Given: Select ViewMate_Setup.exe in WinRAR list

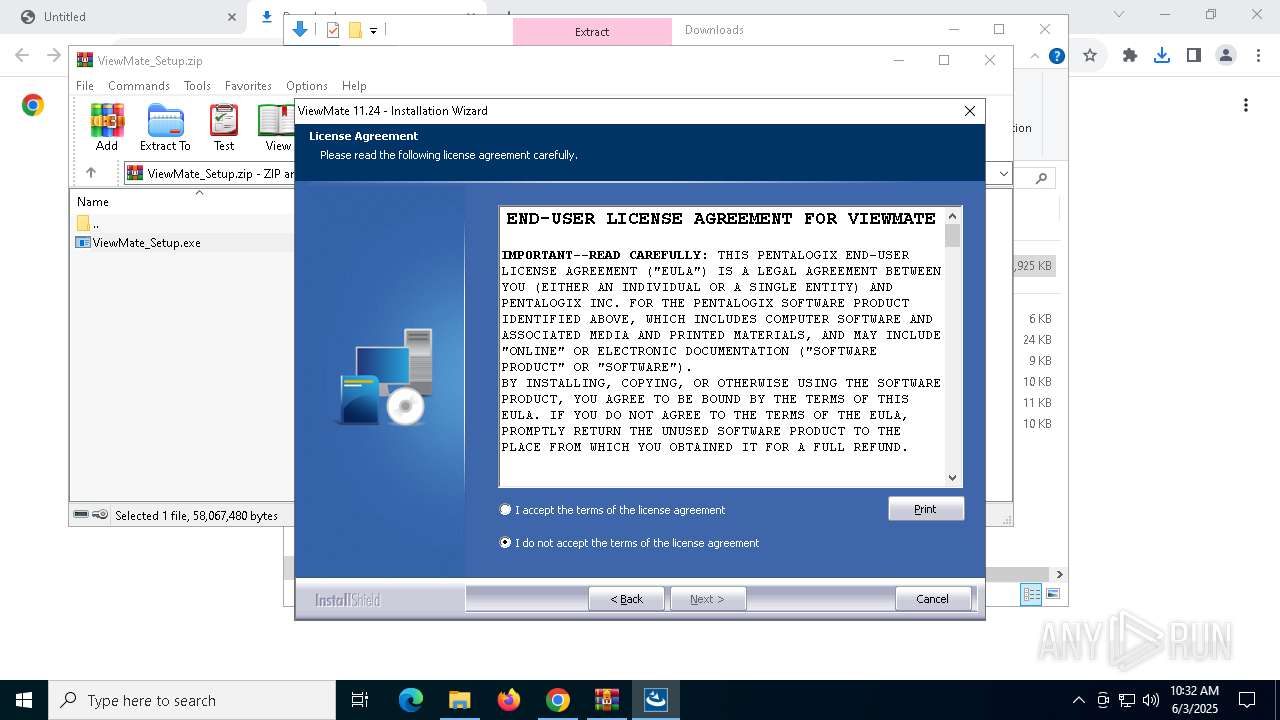Looking at the screenshot, I should (x=182, y=242).
